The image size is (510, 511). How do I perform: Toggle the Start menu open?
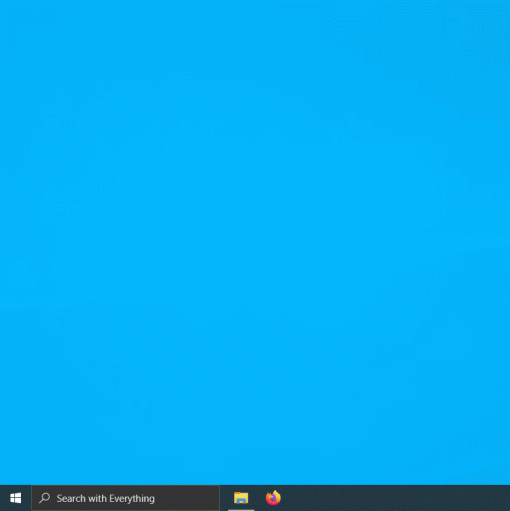[15, 498]
